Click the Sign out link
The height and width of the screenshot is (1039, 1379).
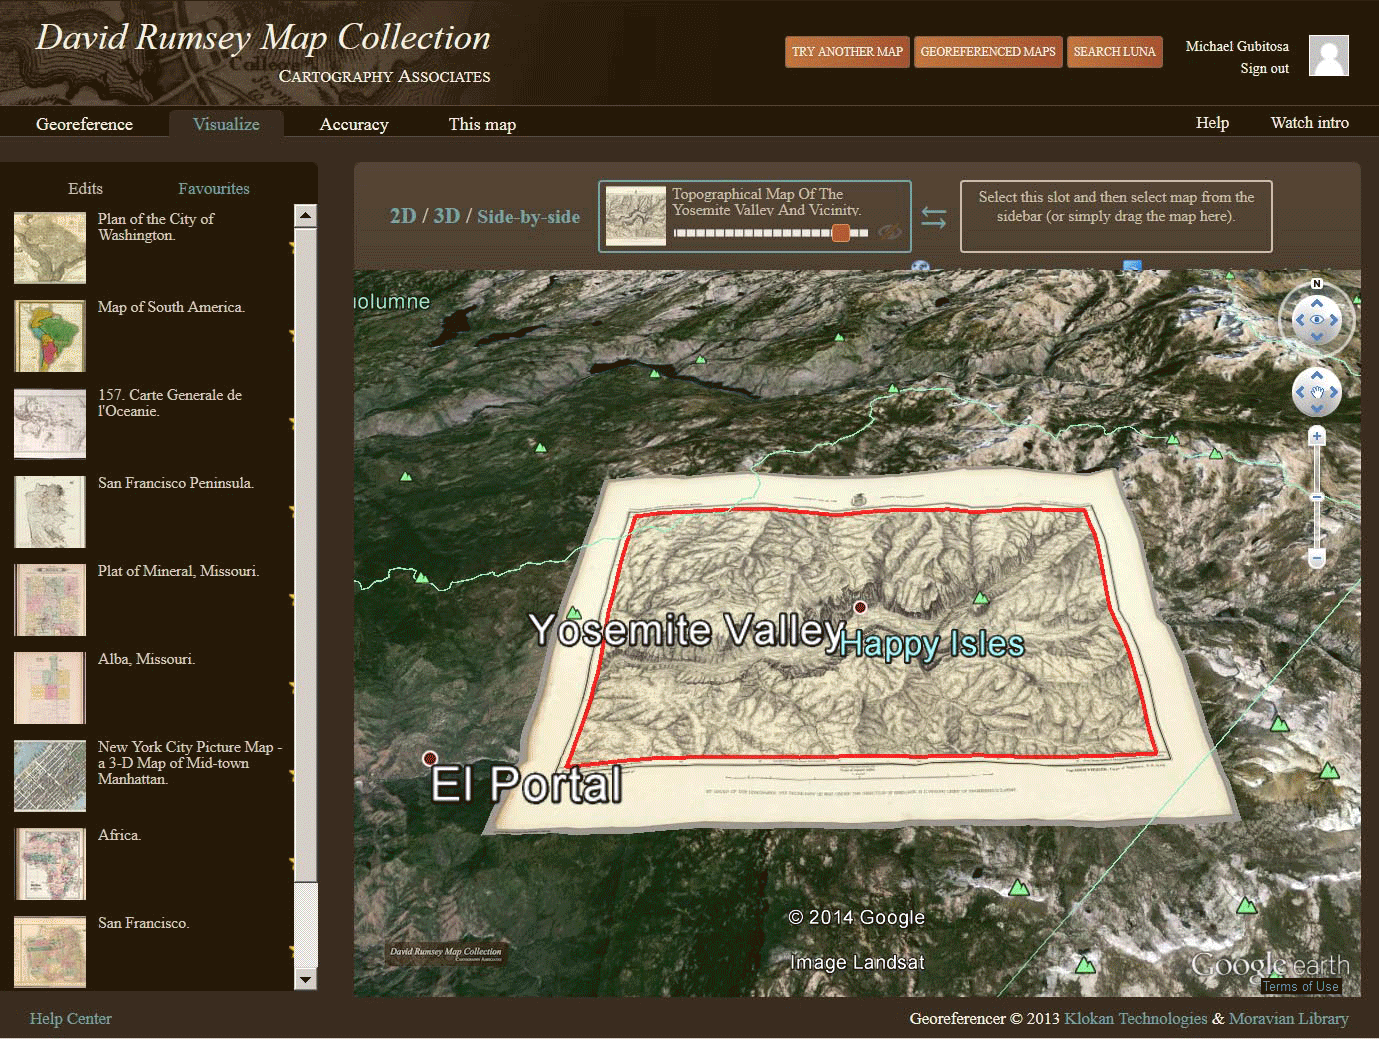pos(1264,68)
